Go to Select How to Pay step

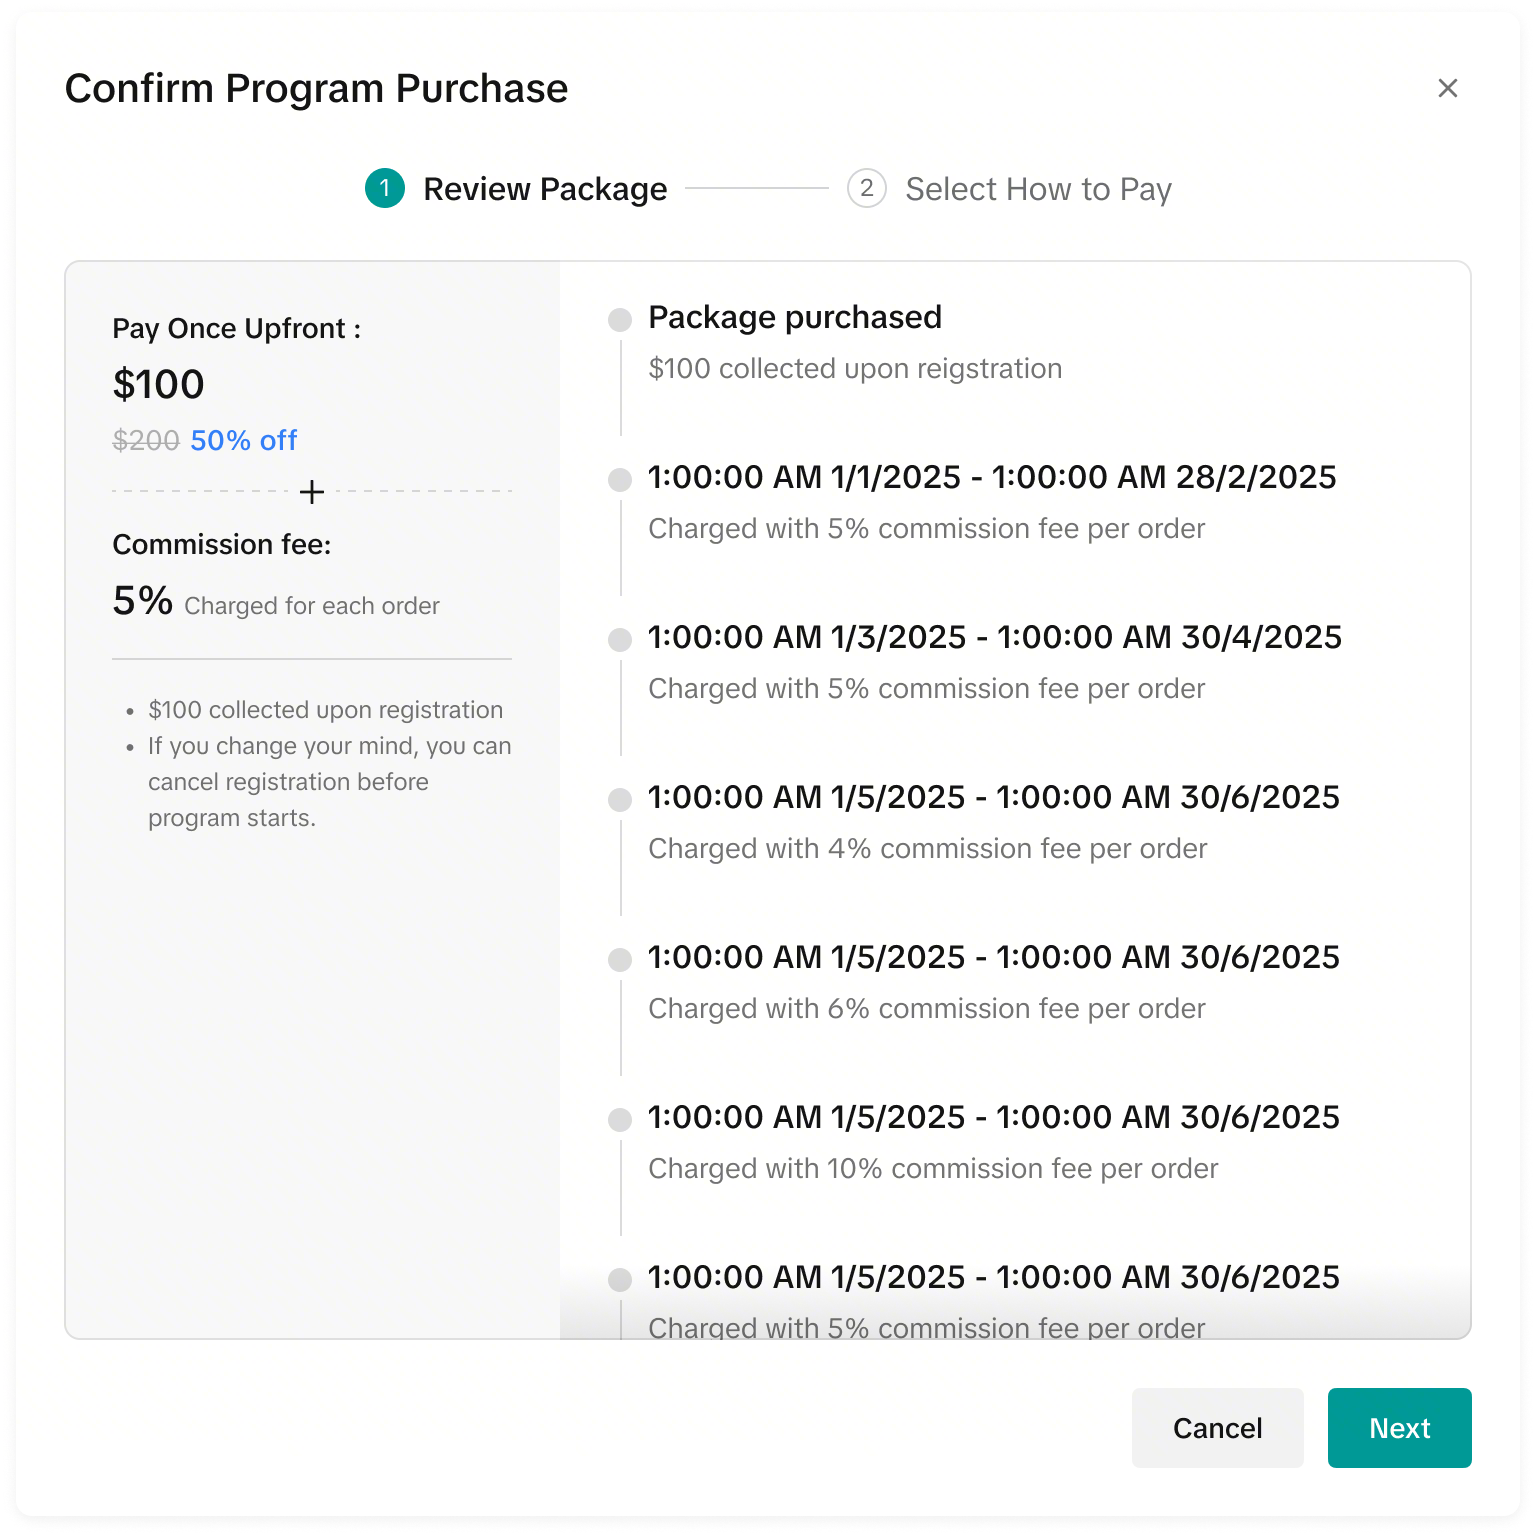pyautogui.click(x=1038, y=189)
